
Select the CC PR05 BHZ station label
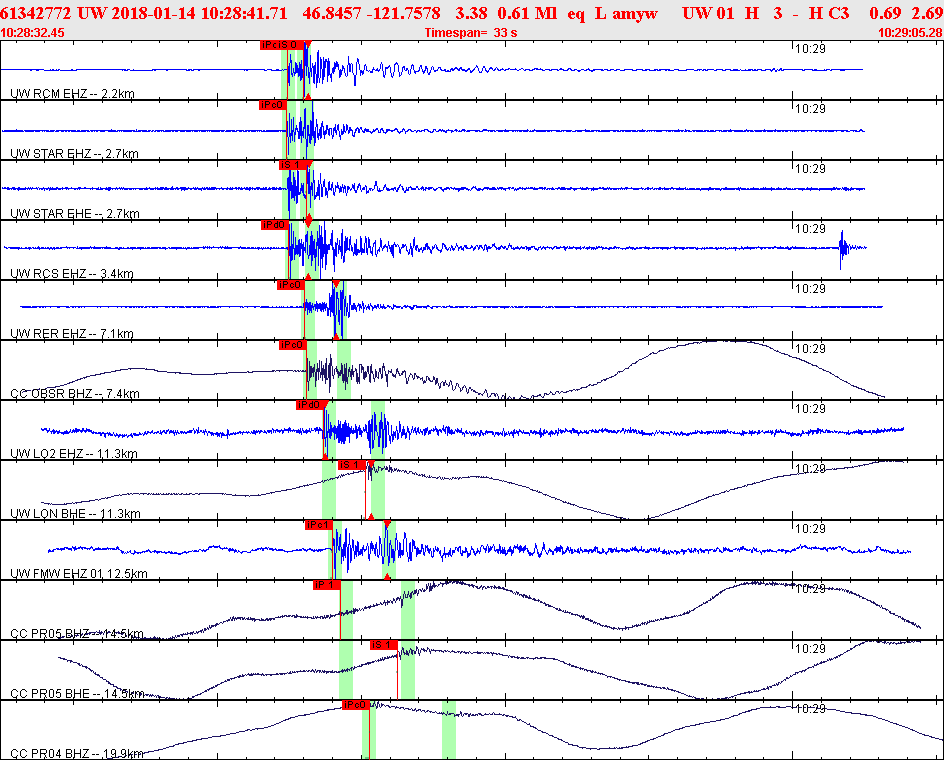(48, 631)
